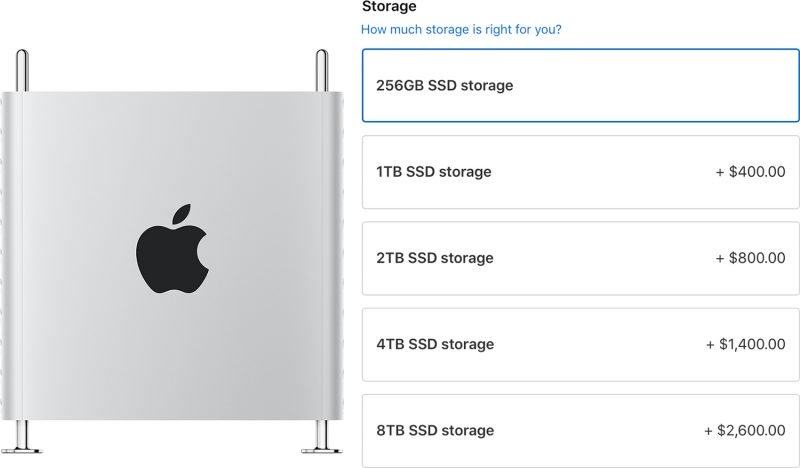800x468 pixels.
Task: Select the 256GB SSD storage option
Action: coord(581,85)
